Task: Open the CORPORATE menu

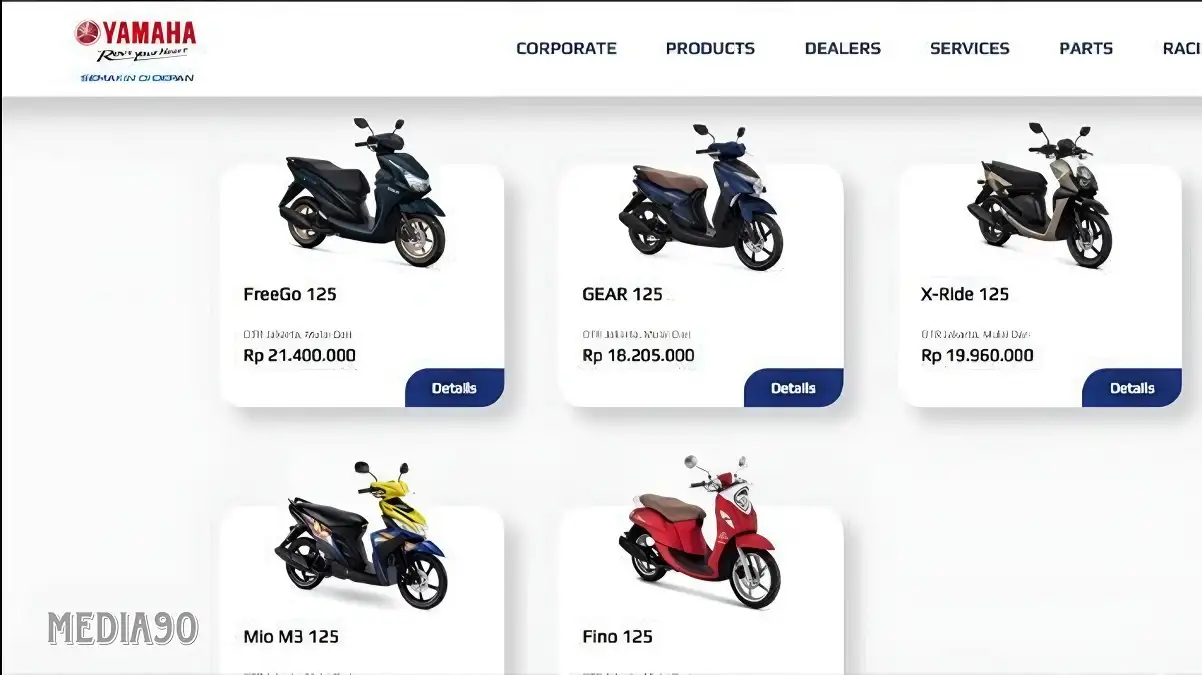Action: tap(566, 48)
